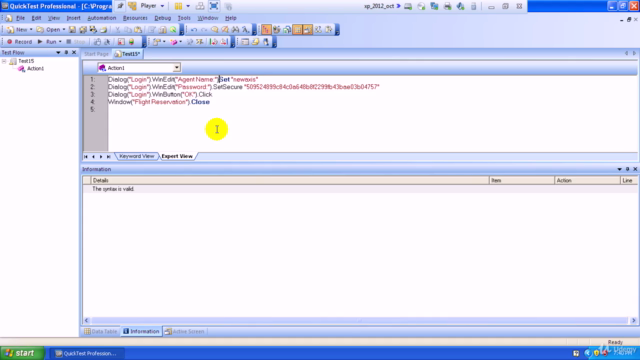The width and height of the screenshot is (640, 360).
Task: Click the Record button
Action: coord(19,42)
